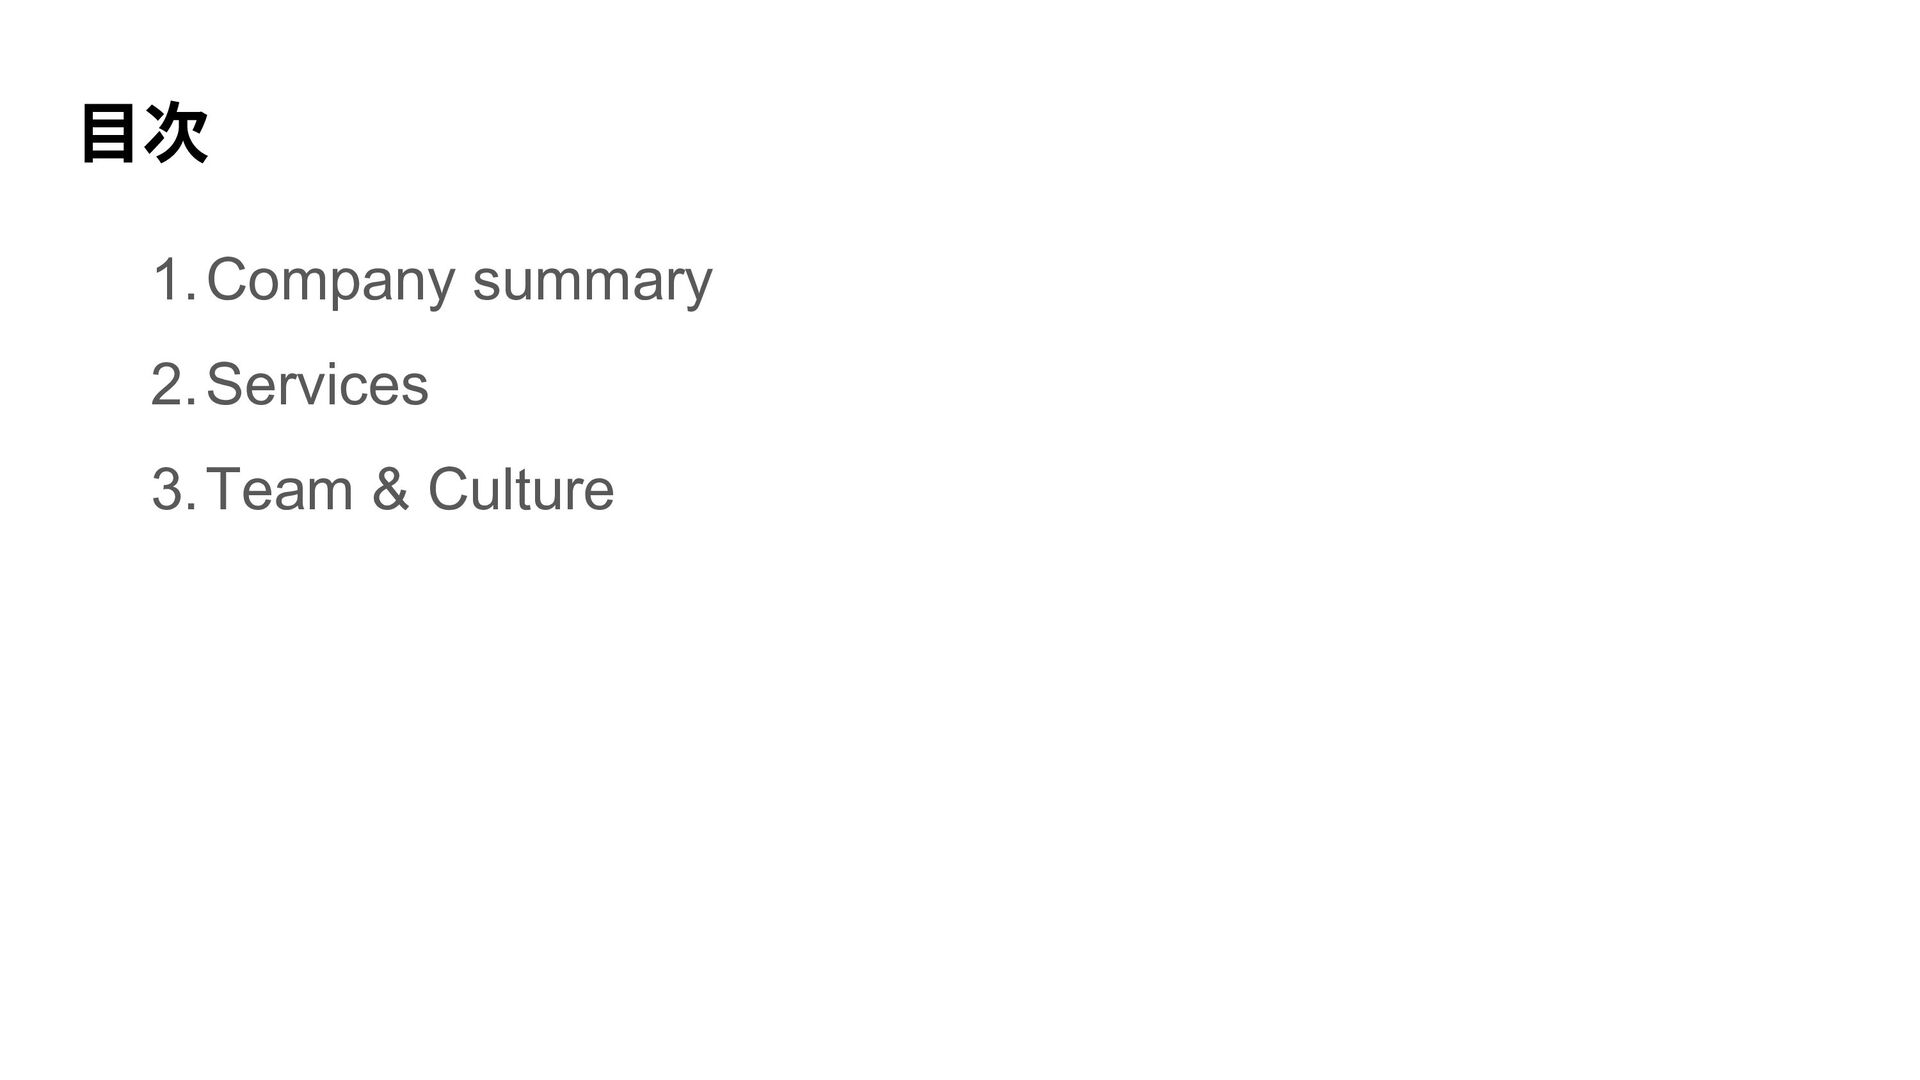The width and height of the screenshot is (1920, 1080).
Task: Click the final letter y of "summary"
Action: click(700, 288)
